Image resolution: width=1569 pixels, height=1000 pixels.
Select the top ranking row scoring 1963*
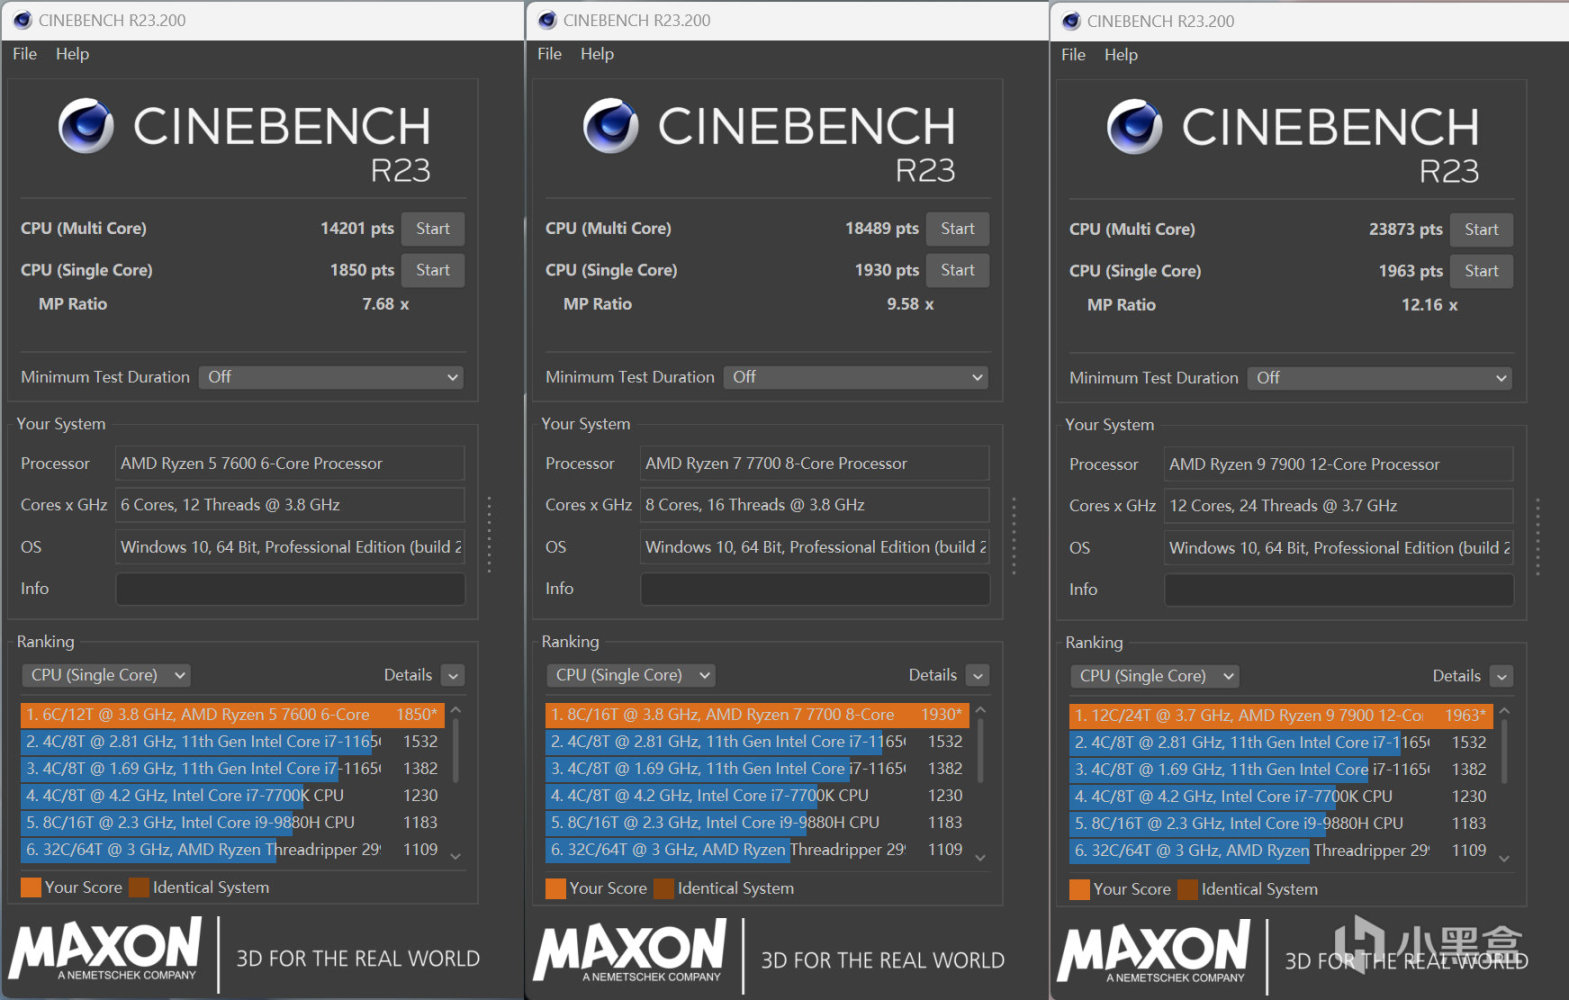1281,715
